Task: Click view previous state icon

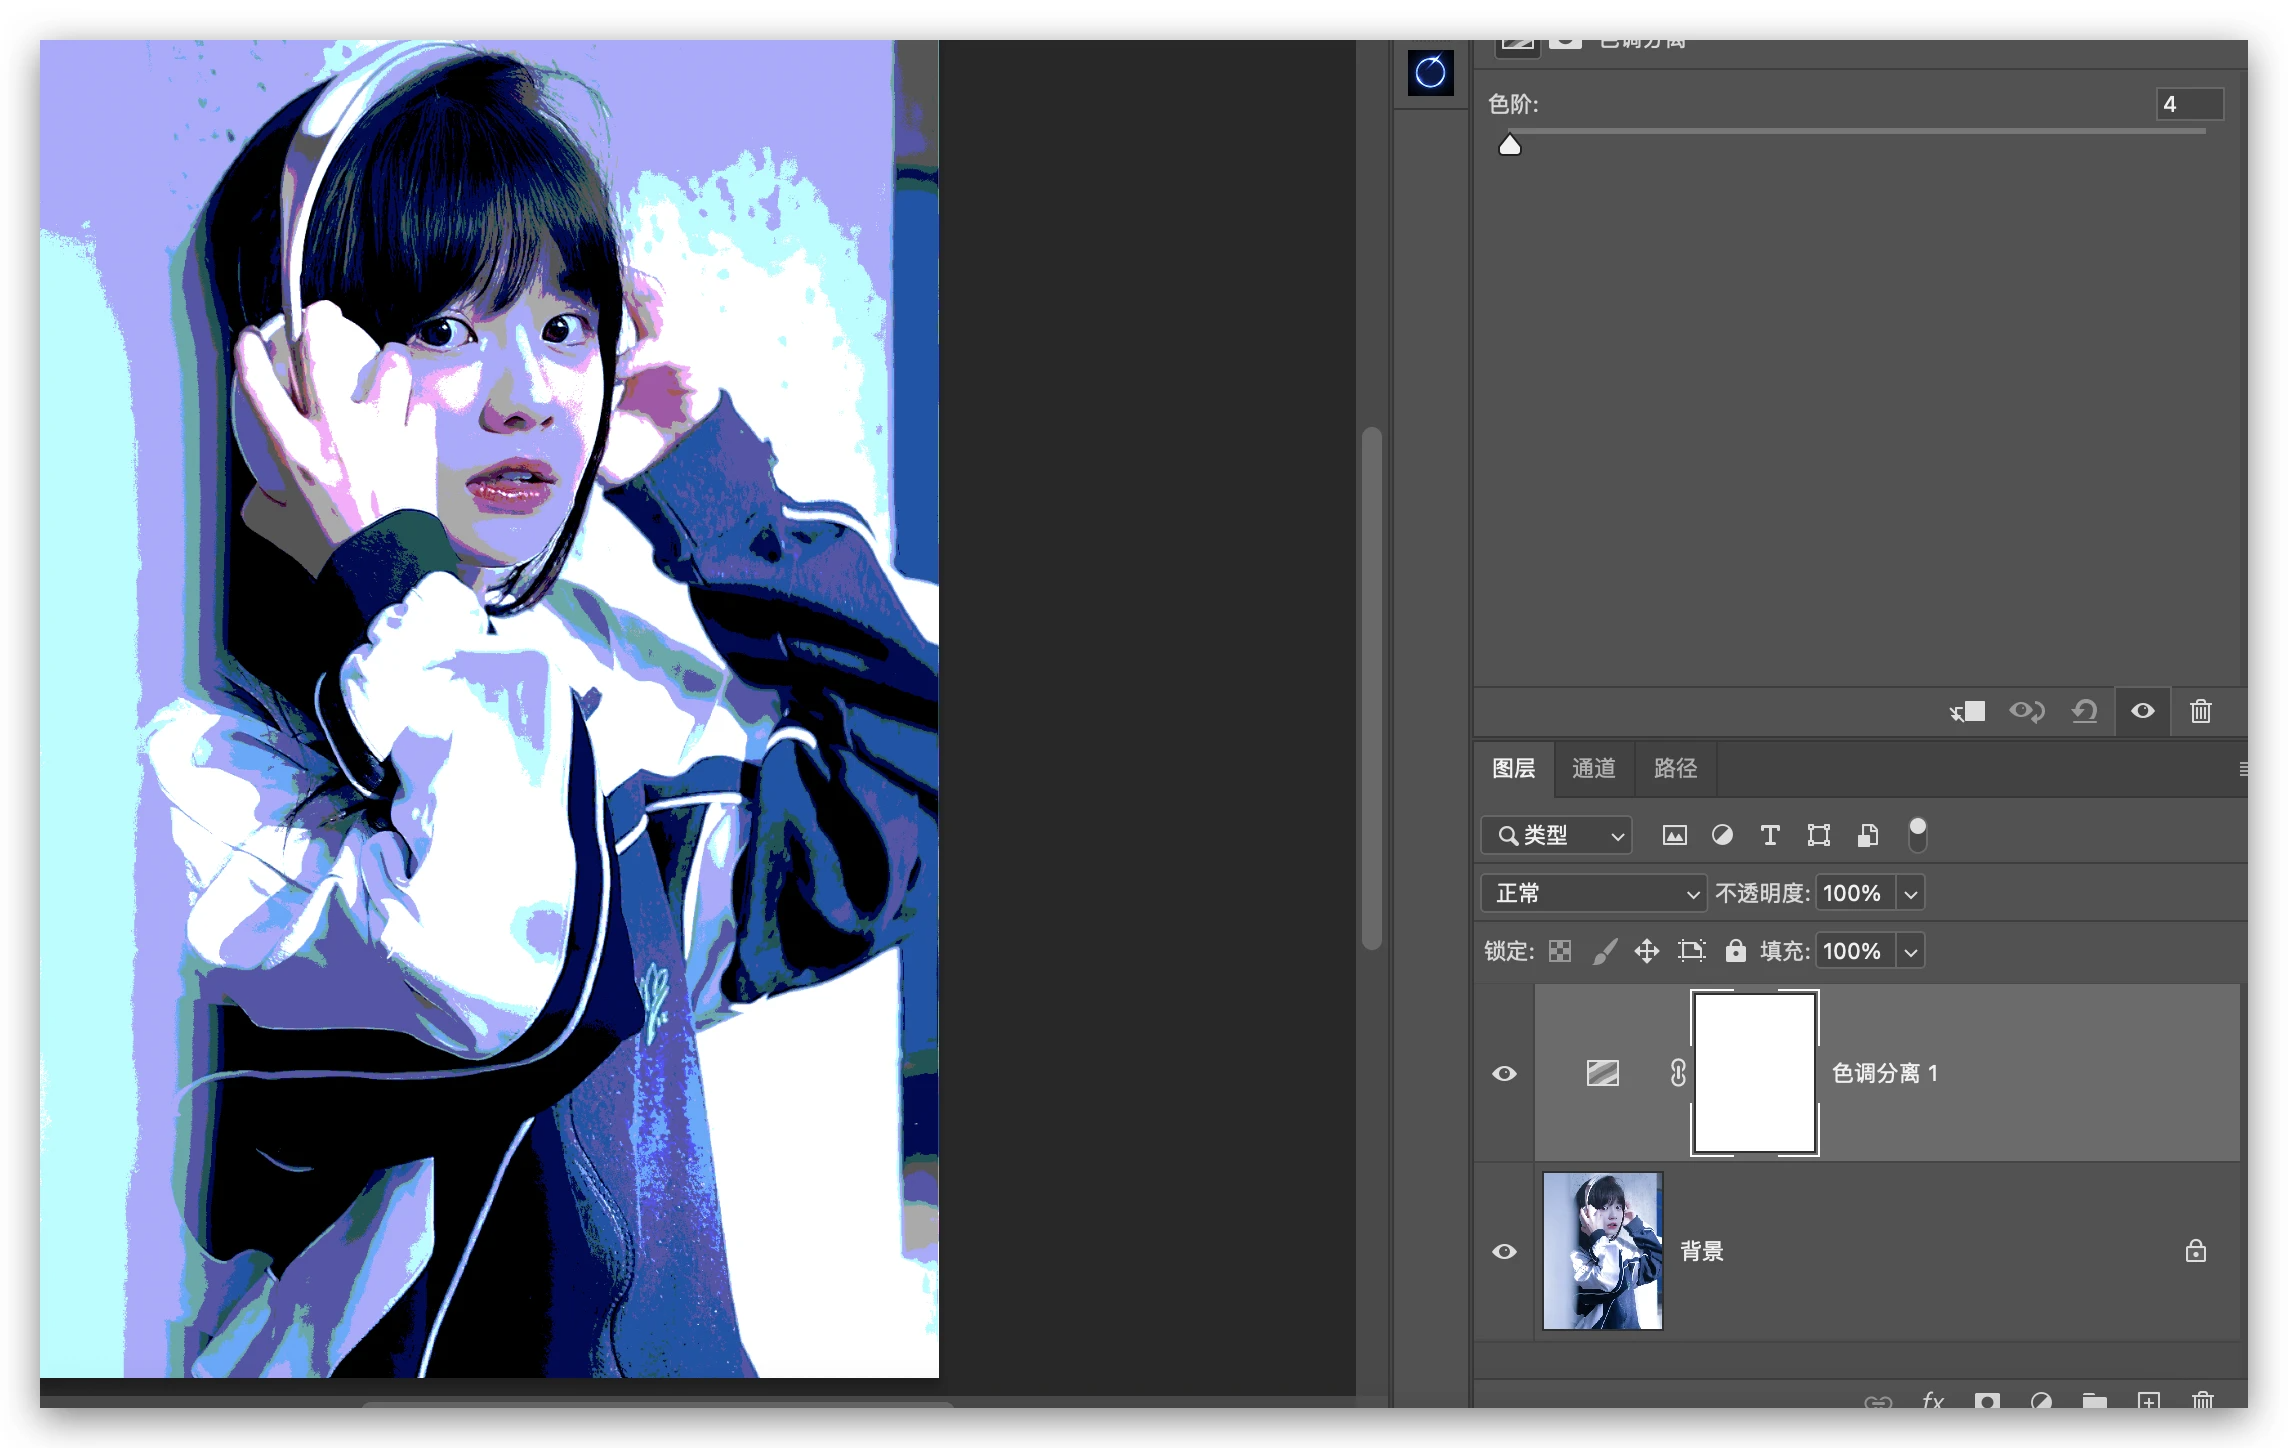Action: [x=2026, y=711]
